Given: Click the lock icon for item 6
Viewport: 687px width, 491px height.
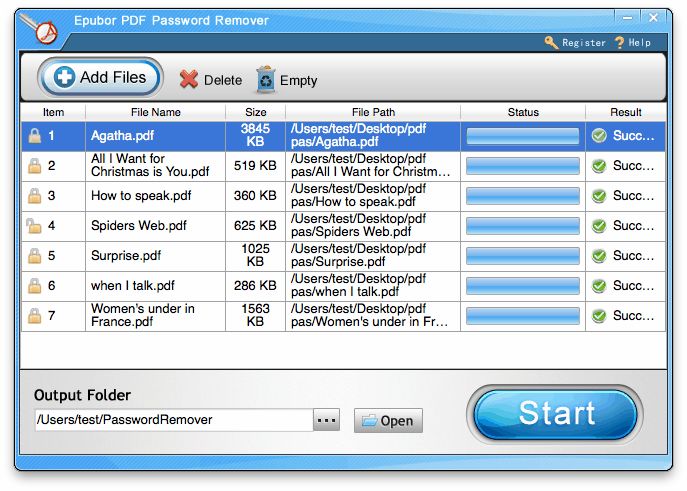Looking at the screenshot, I should [x=35, y=286].
